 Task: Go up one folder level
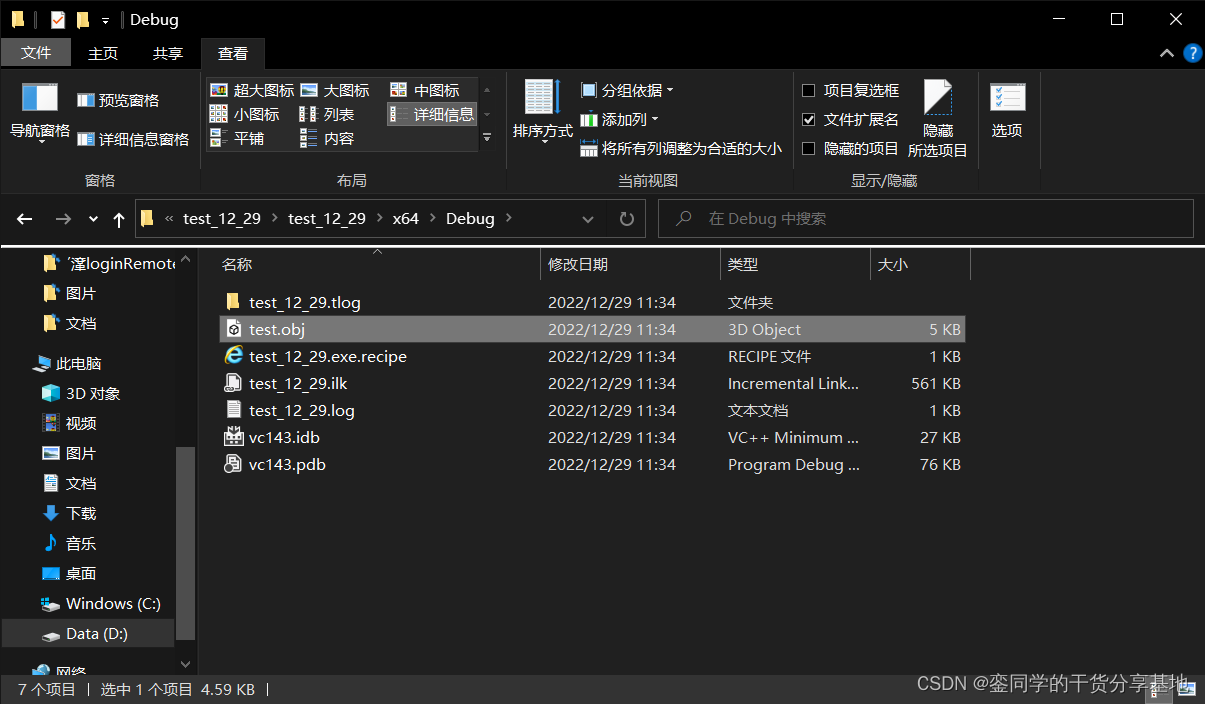click(119, 219)
